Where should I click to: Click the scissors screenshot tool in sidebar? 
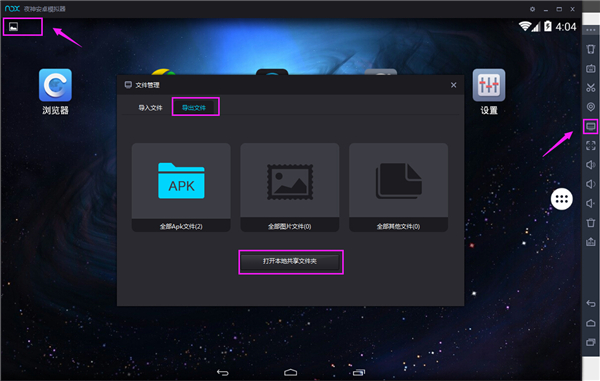[x=590, y=88]
